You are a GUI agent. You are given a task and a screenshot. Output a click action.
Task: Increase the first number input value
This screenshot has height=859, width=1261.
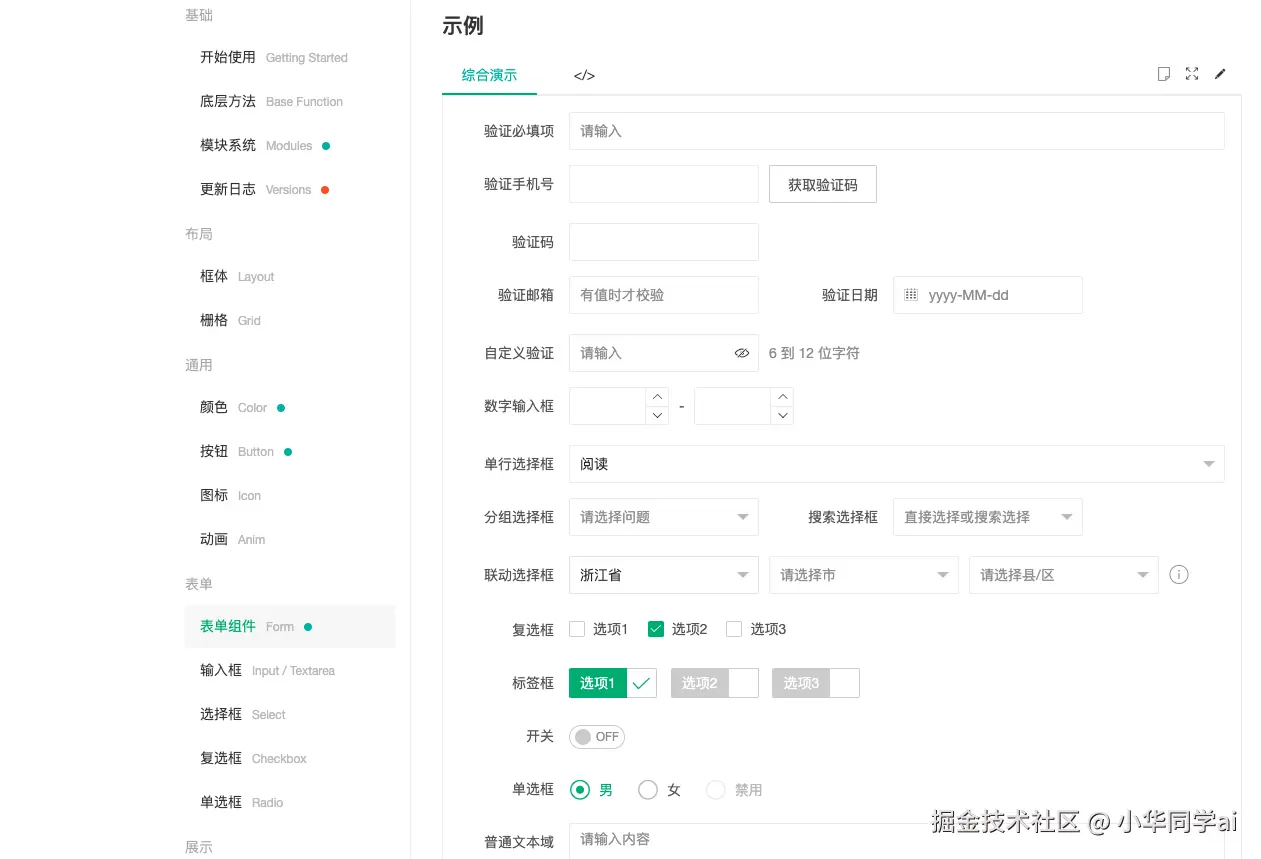pyautogui.click(x=657, y=397)
